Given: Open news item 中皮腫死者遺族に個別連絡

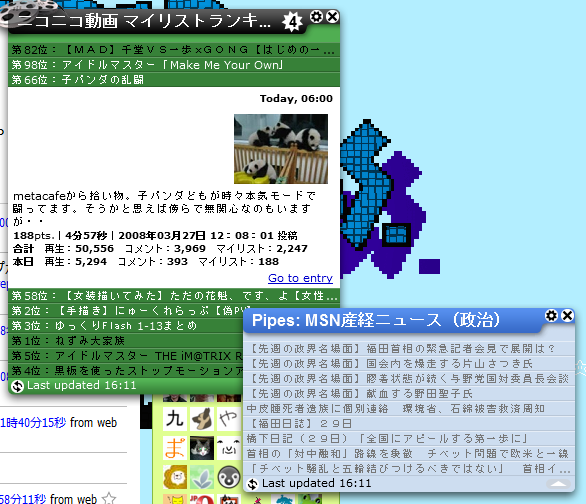Looking at the screenshot, I should coord(409,408).
